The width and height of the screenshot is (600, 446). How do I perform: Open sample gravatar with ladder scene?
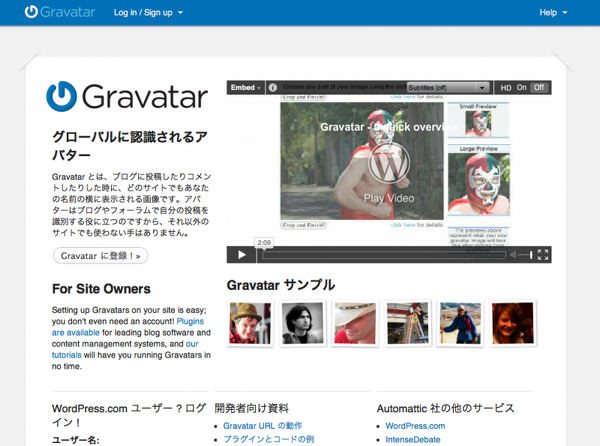click(x=408, y=324)
